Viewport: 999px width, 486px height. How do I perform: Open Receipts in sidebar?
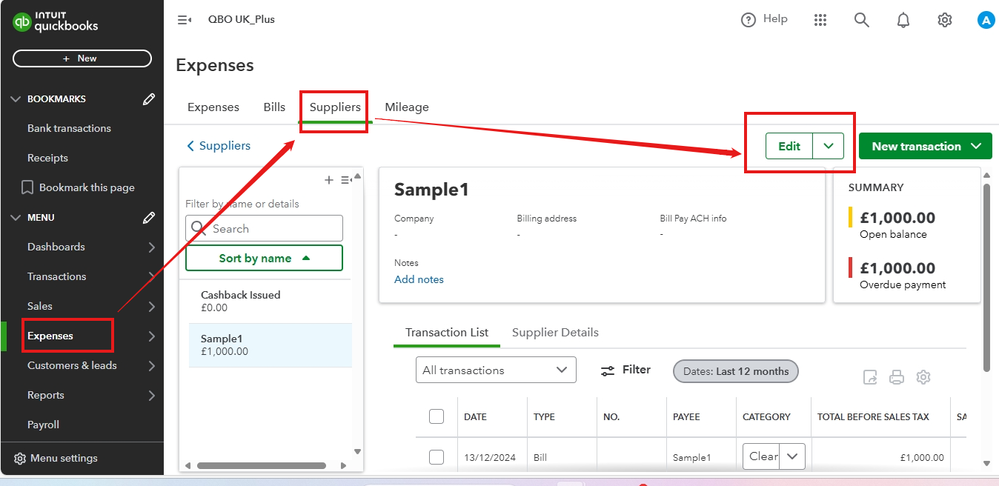pyautogui.click(x=47, y=158)
